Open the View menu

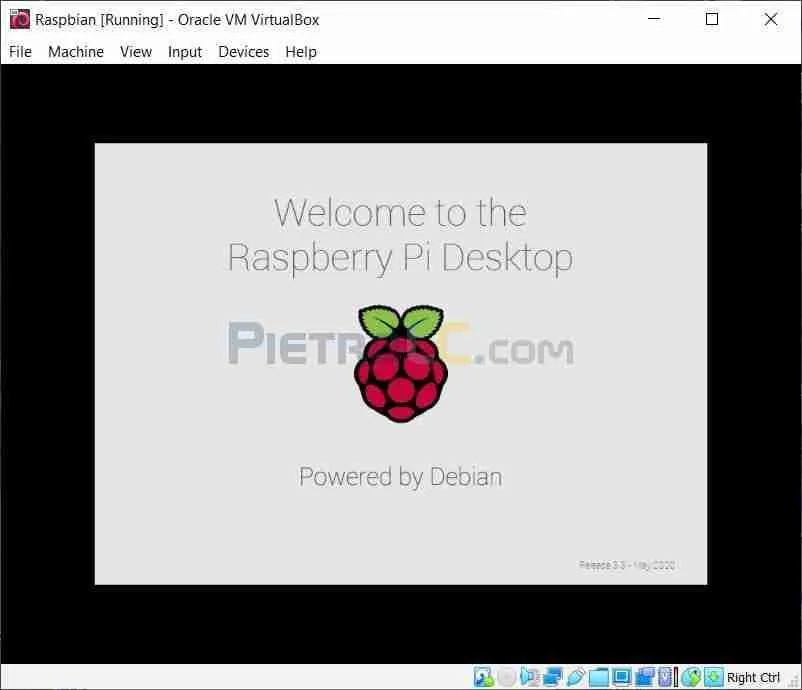[136, 51]
